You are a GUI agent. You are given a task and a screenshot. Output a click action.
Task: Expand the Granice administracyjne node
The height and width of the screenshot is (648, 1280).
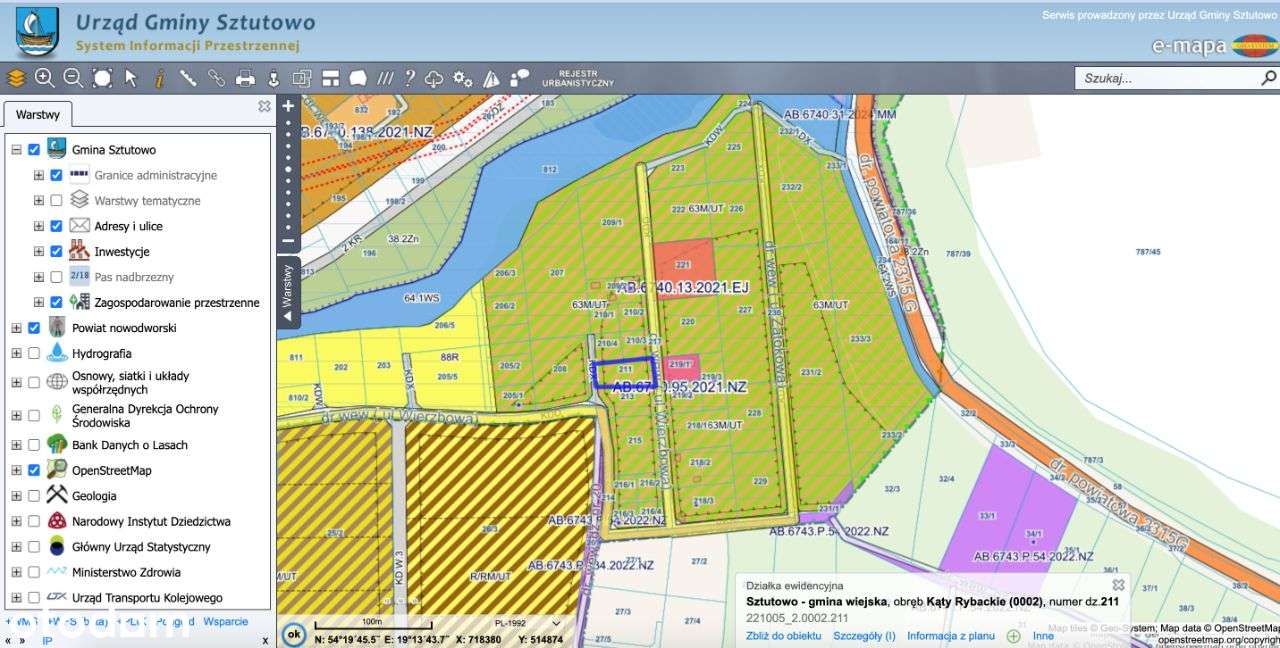pos(38,175)
